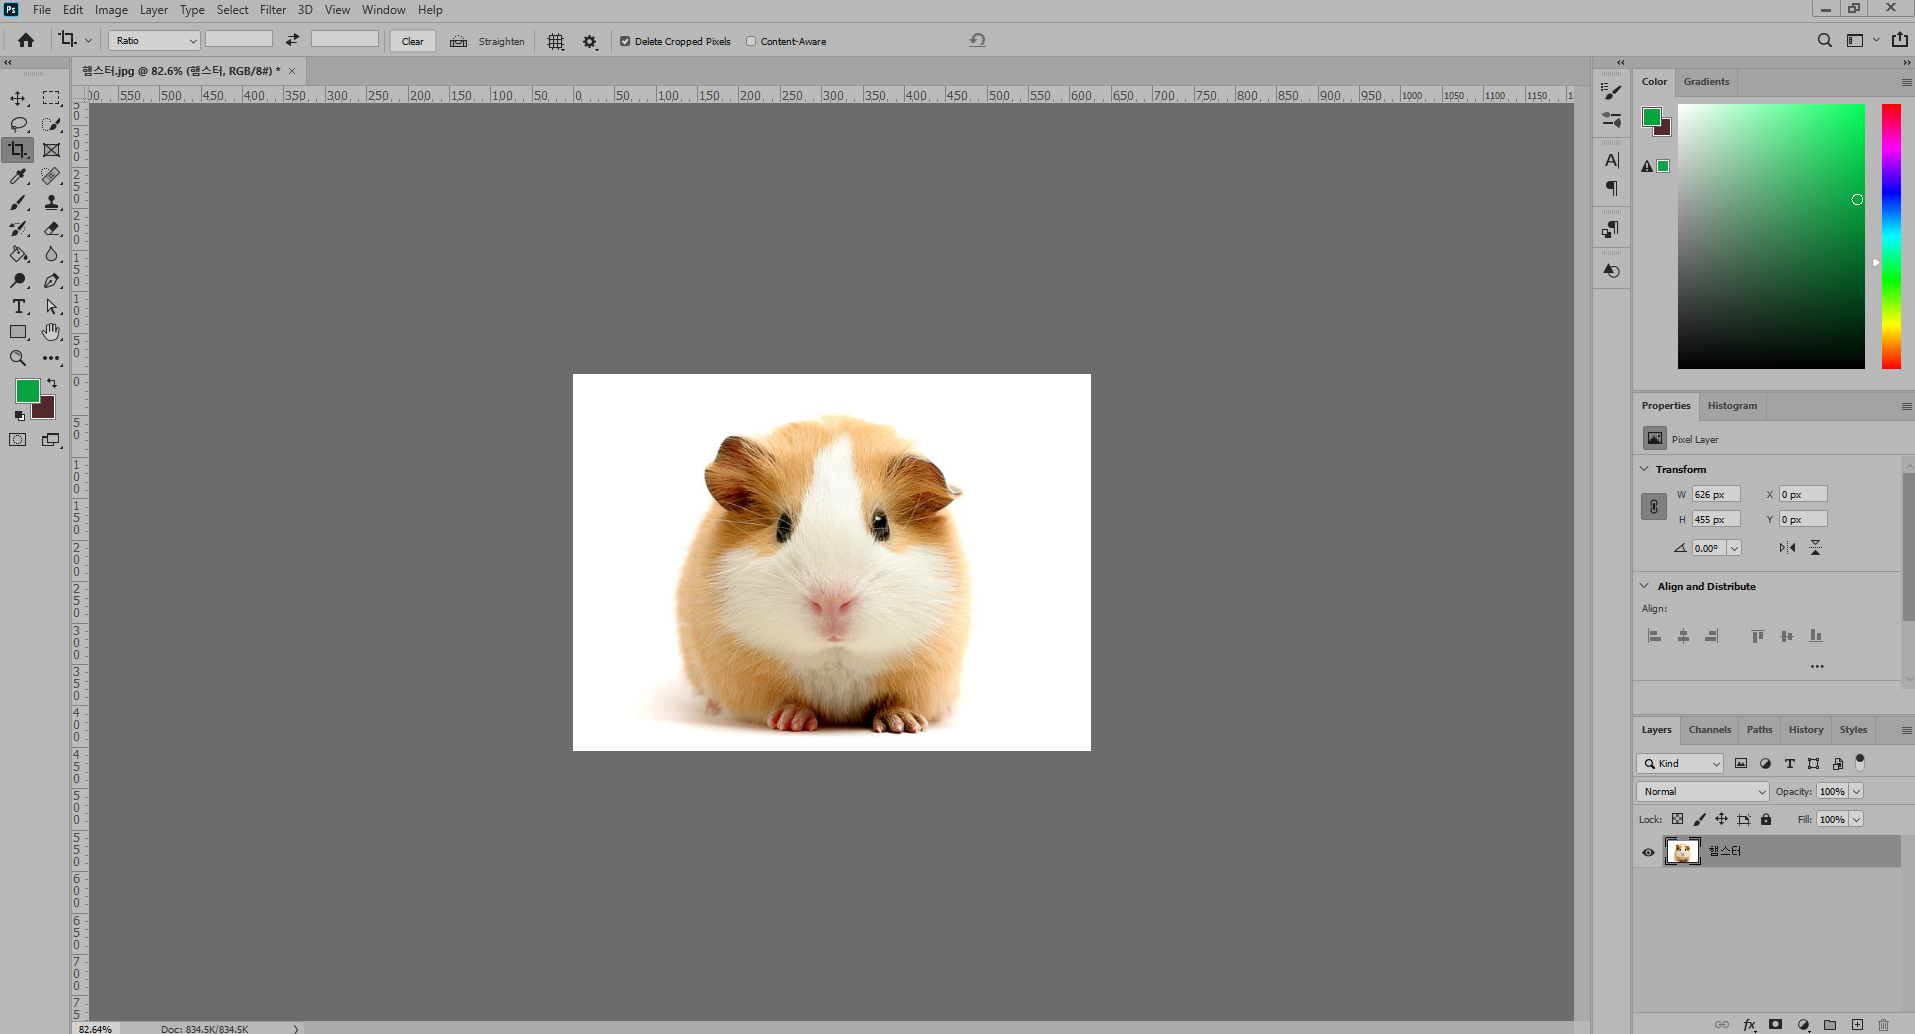Image resolution: width=1915 pixels, height=1034 pixels.
Task: Select the Horizontal Type tool
Action: (18, 306)
